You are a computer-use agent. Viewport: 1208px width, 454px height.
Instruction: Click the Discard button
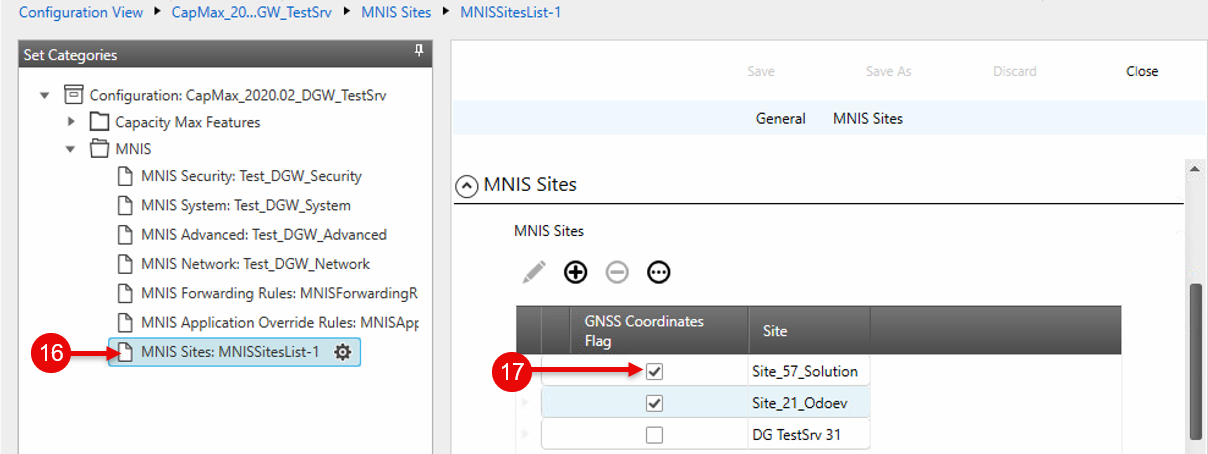[x=1015, y=71]
